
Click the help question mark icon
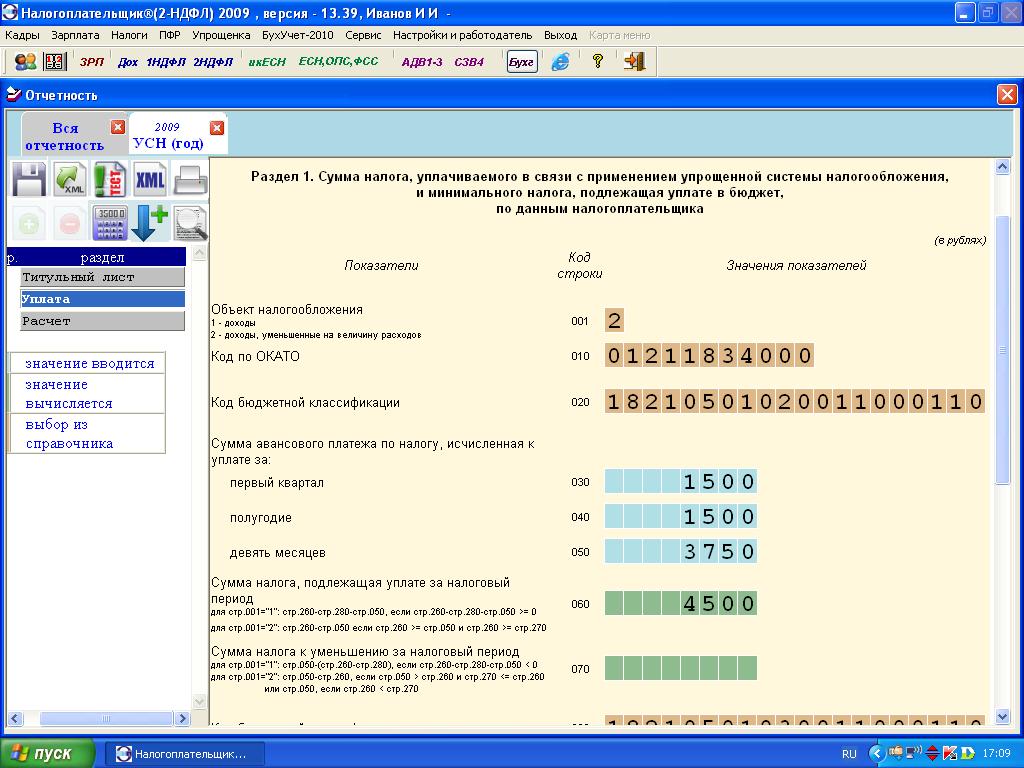tap(598, 61)
